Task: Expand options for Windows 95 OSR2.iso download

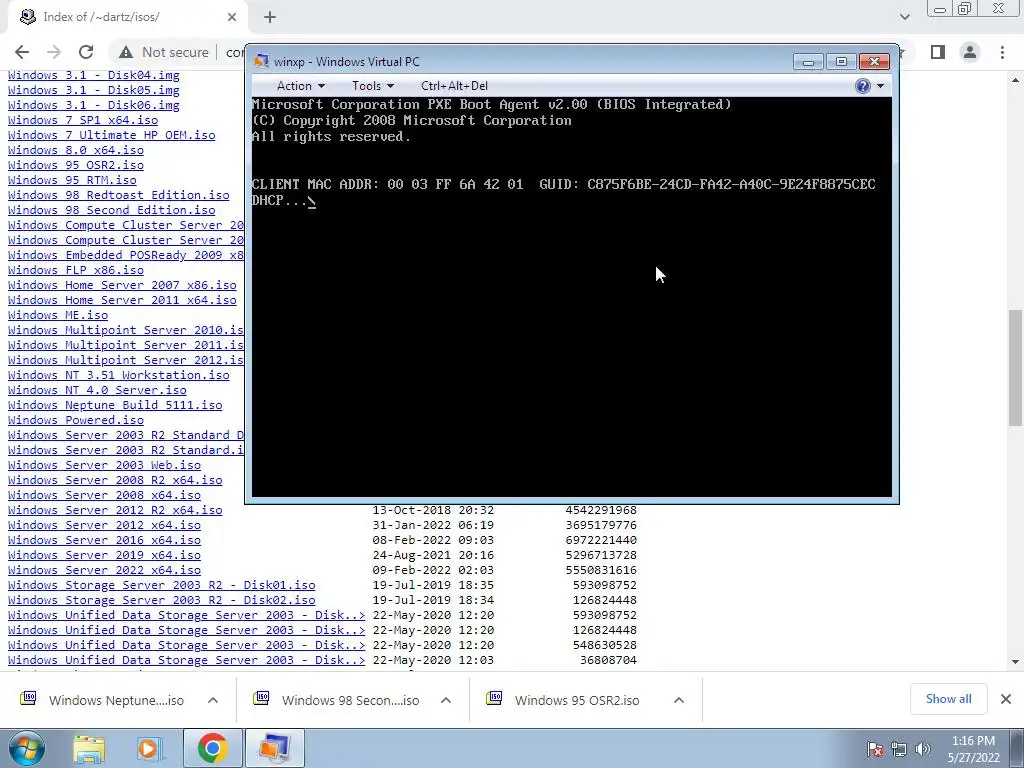Action: click(679, 700)
